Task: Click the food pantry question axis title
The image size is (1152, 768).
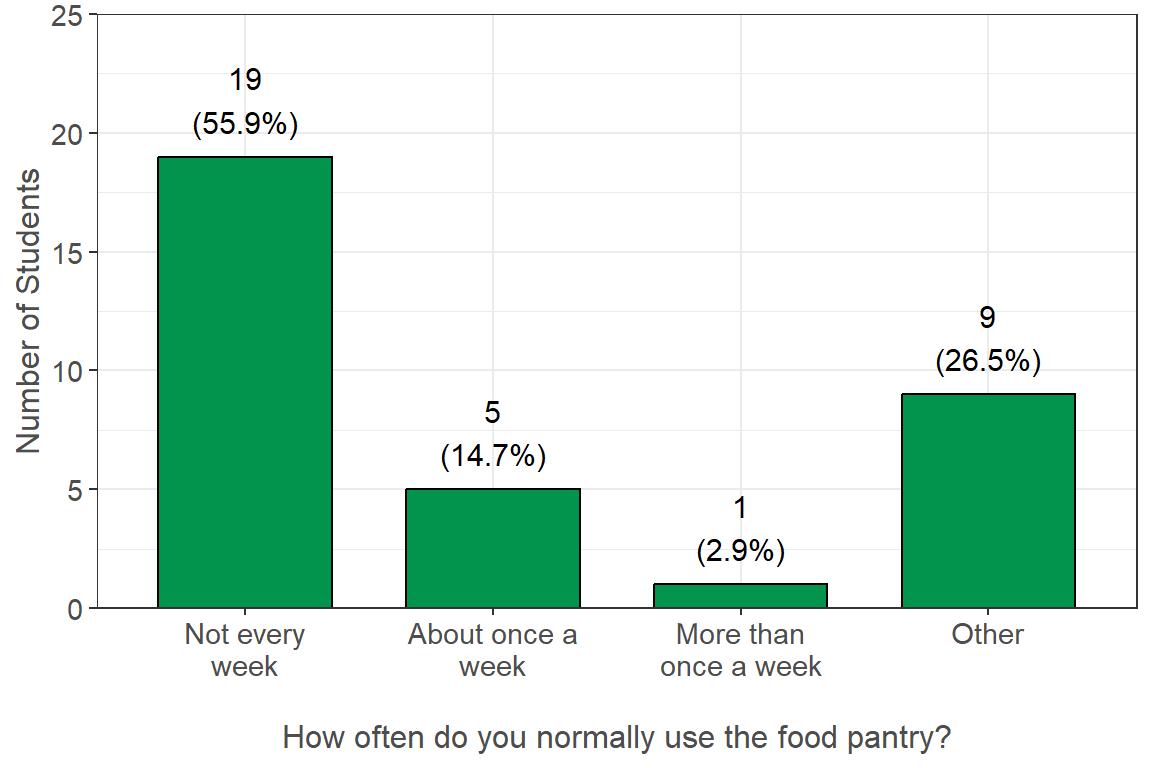Action: [x=616, y=738]
